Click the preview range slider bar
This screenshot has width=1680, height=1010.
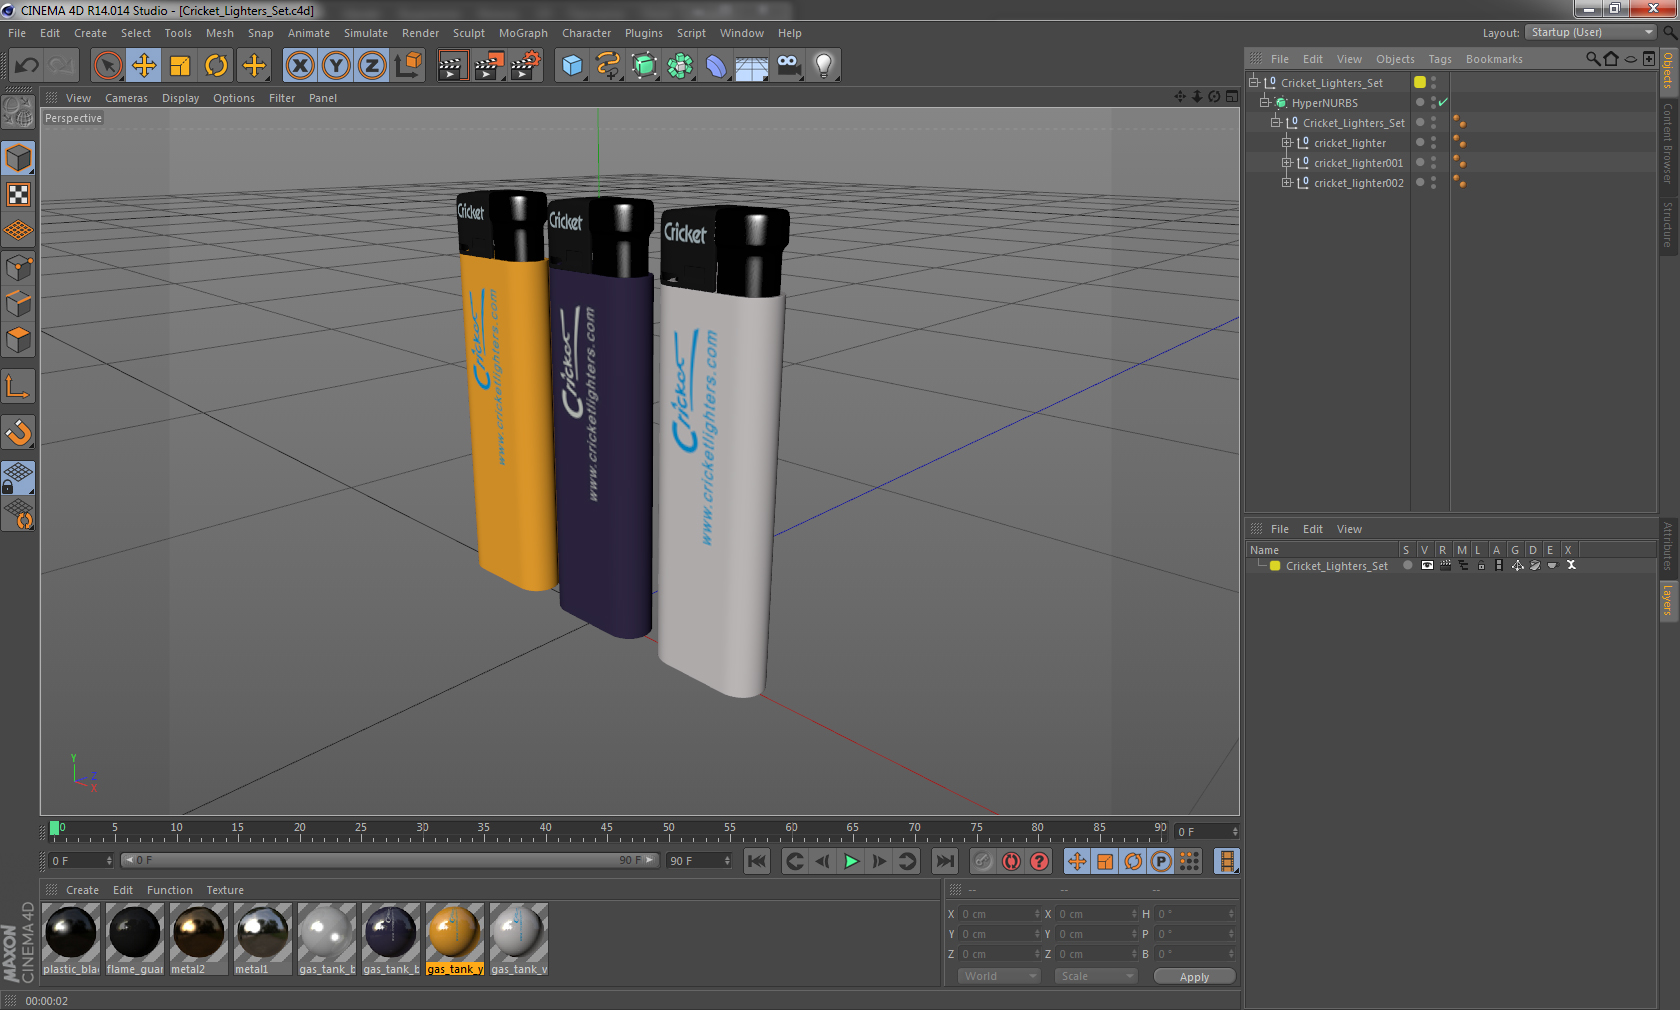pyautogui.click(x=390, y=860)
